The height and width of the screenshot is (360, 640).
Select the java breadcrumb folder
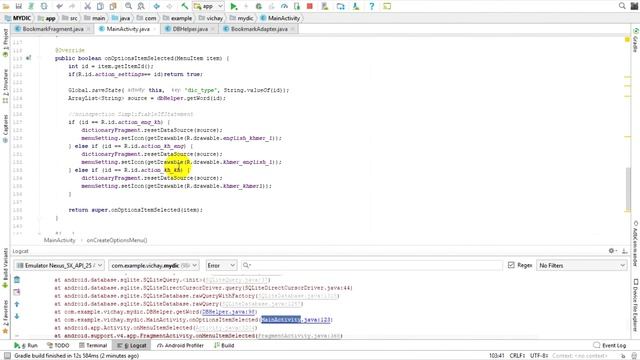click(x=121, y=18)
